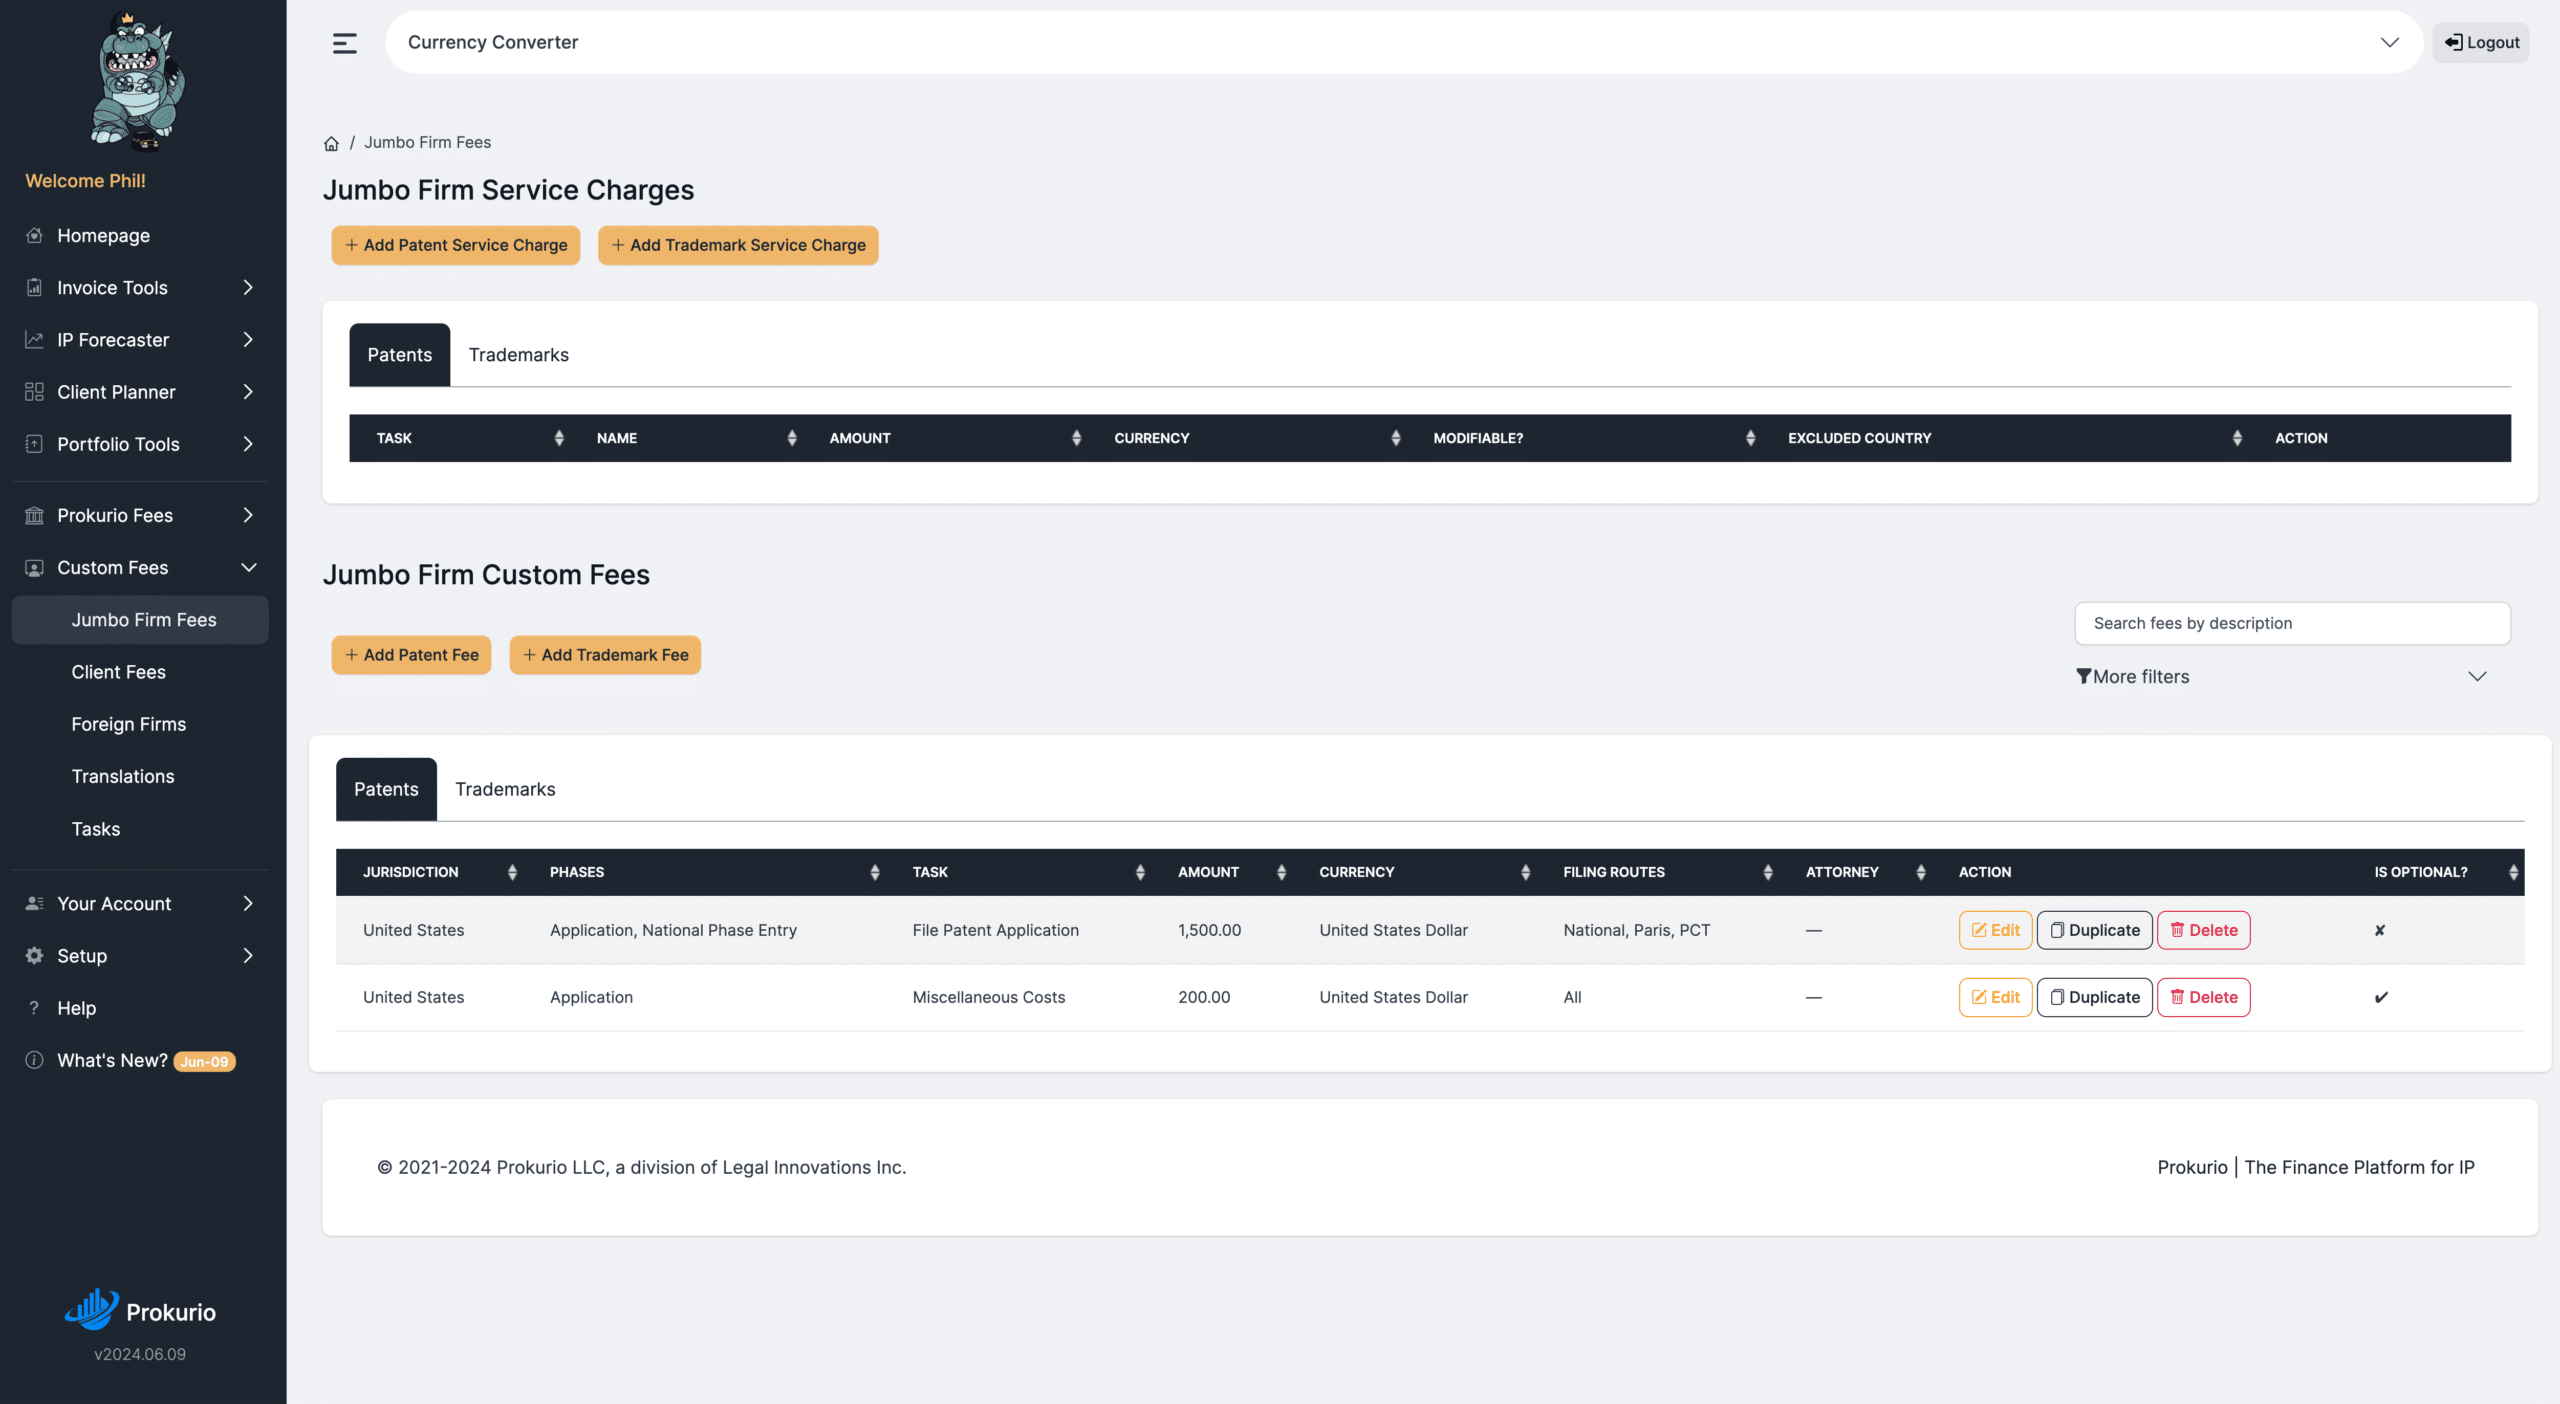
Task: Log out using the Logout button
Action: click(x=2481, y=42)
